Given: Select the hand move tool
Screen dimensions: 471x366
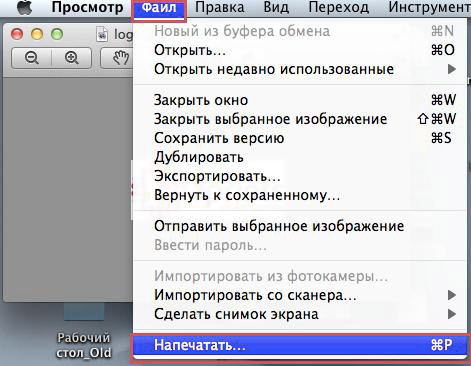Looking at the screenshot, I should pos(120,58).
